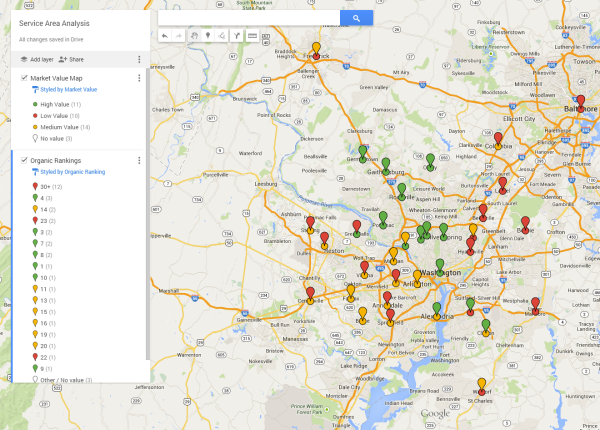Click the red pin marker at Upper Marlboro
The width and height of the screenshot is (600, 430).
pyautogui.click(x=535, y=305)
